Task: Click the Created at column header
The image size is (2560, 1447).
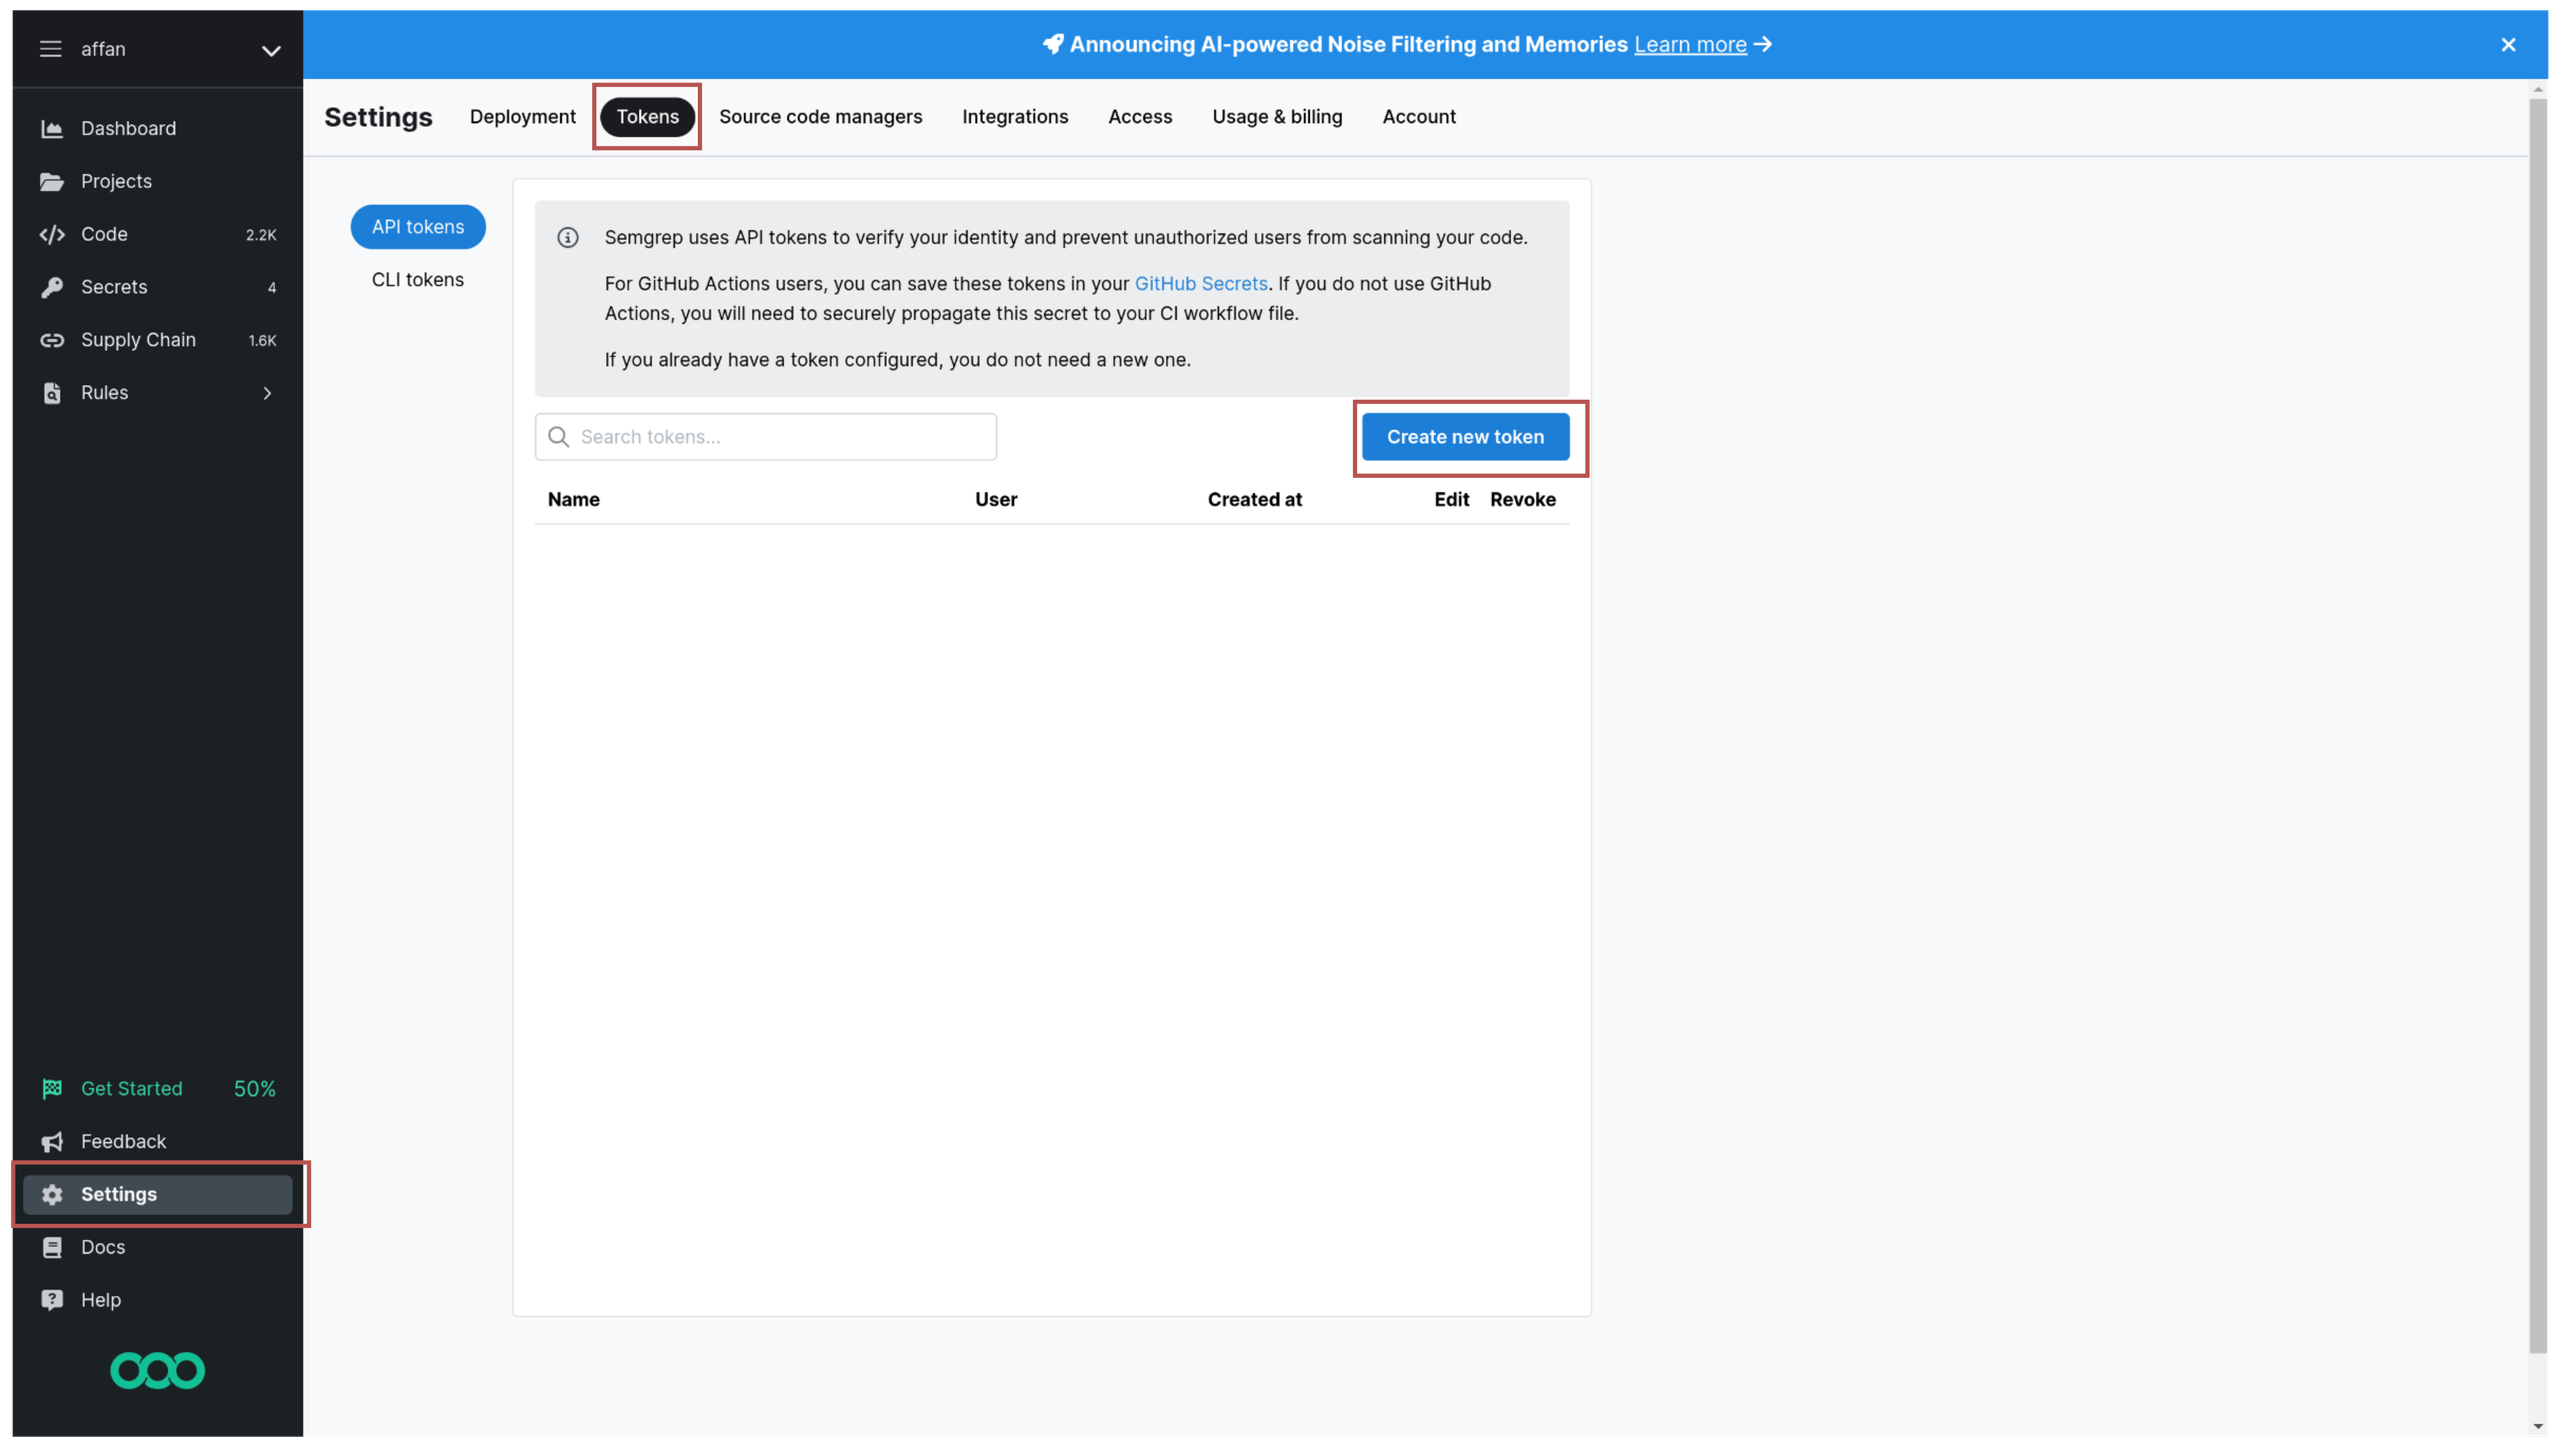Action: [x=1254, y=500]
